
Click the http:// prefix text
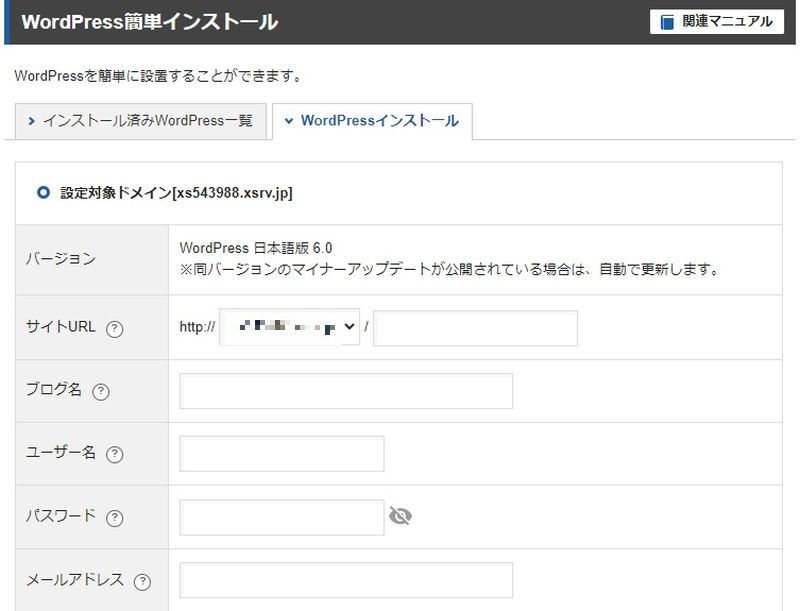click(x=197, y=327)
